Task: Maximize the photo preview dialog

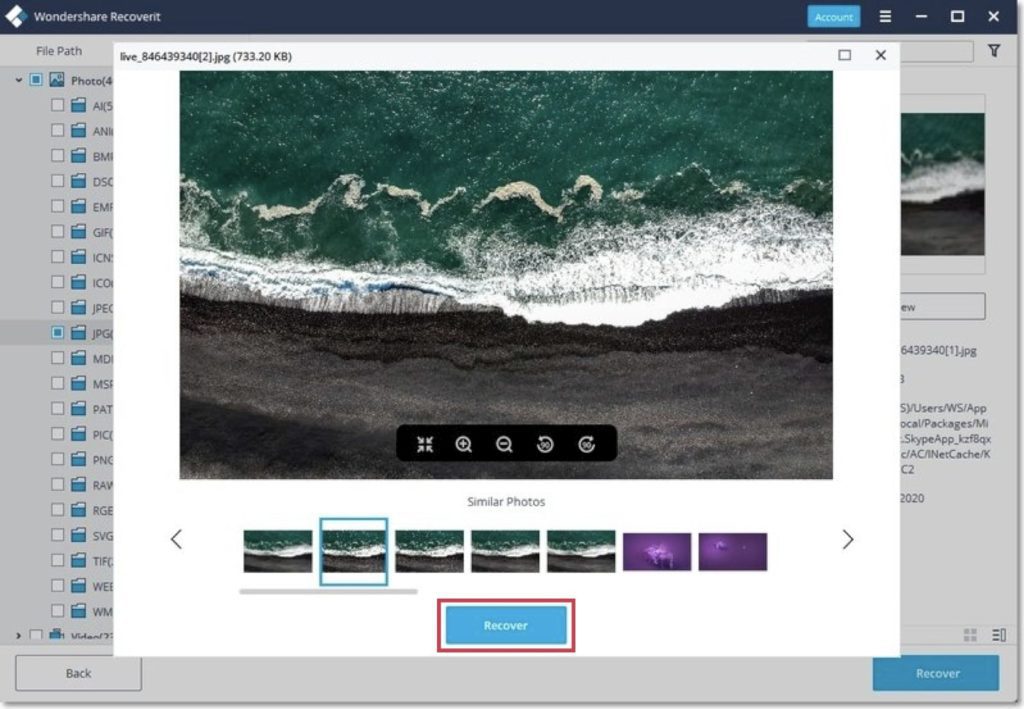Action: click(x=844, y=55)
